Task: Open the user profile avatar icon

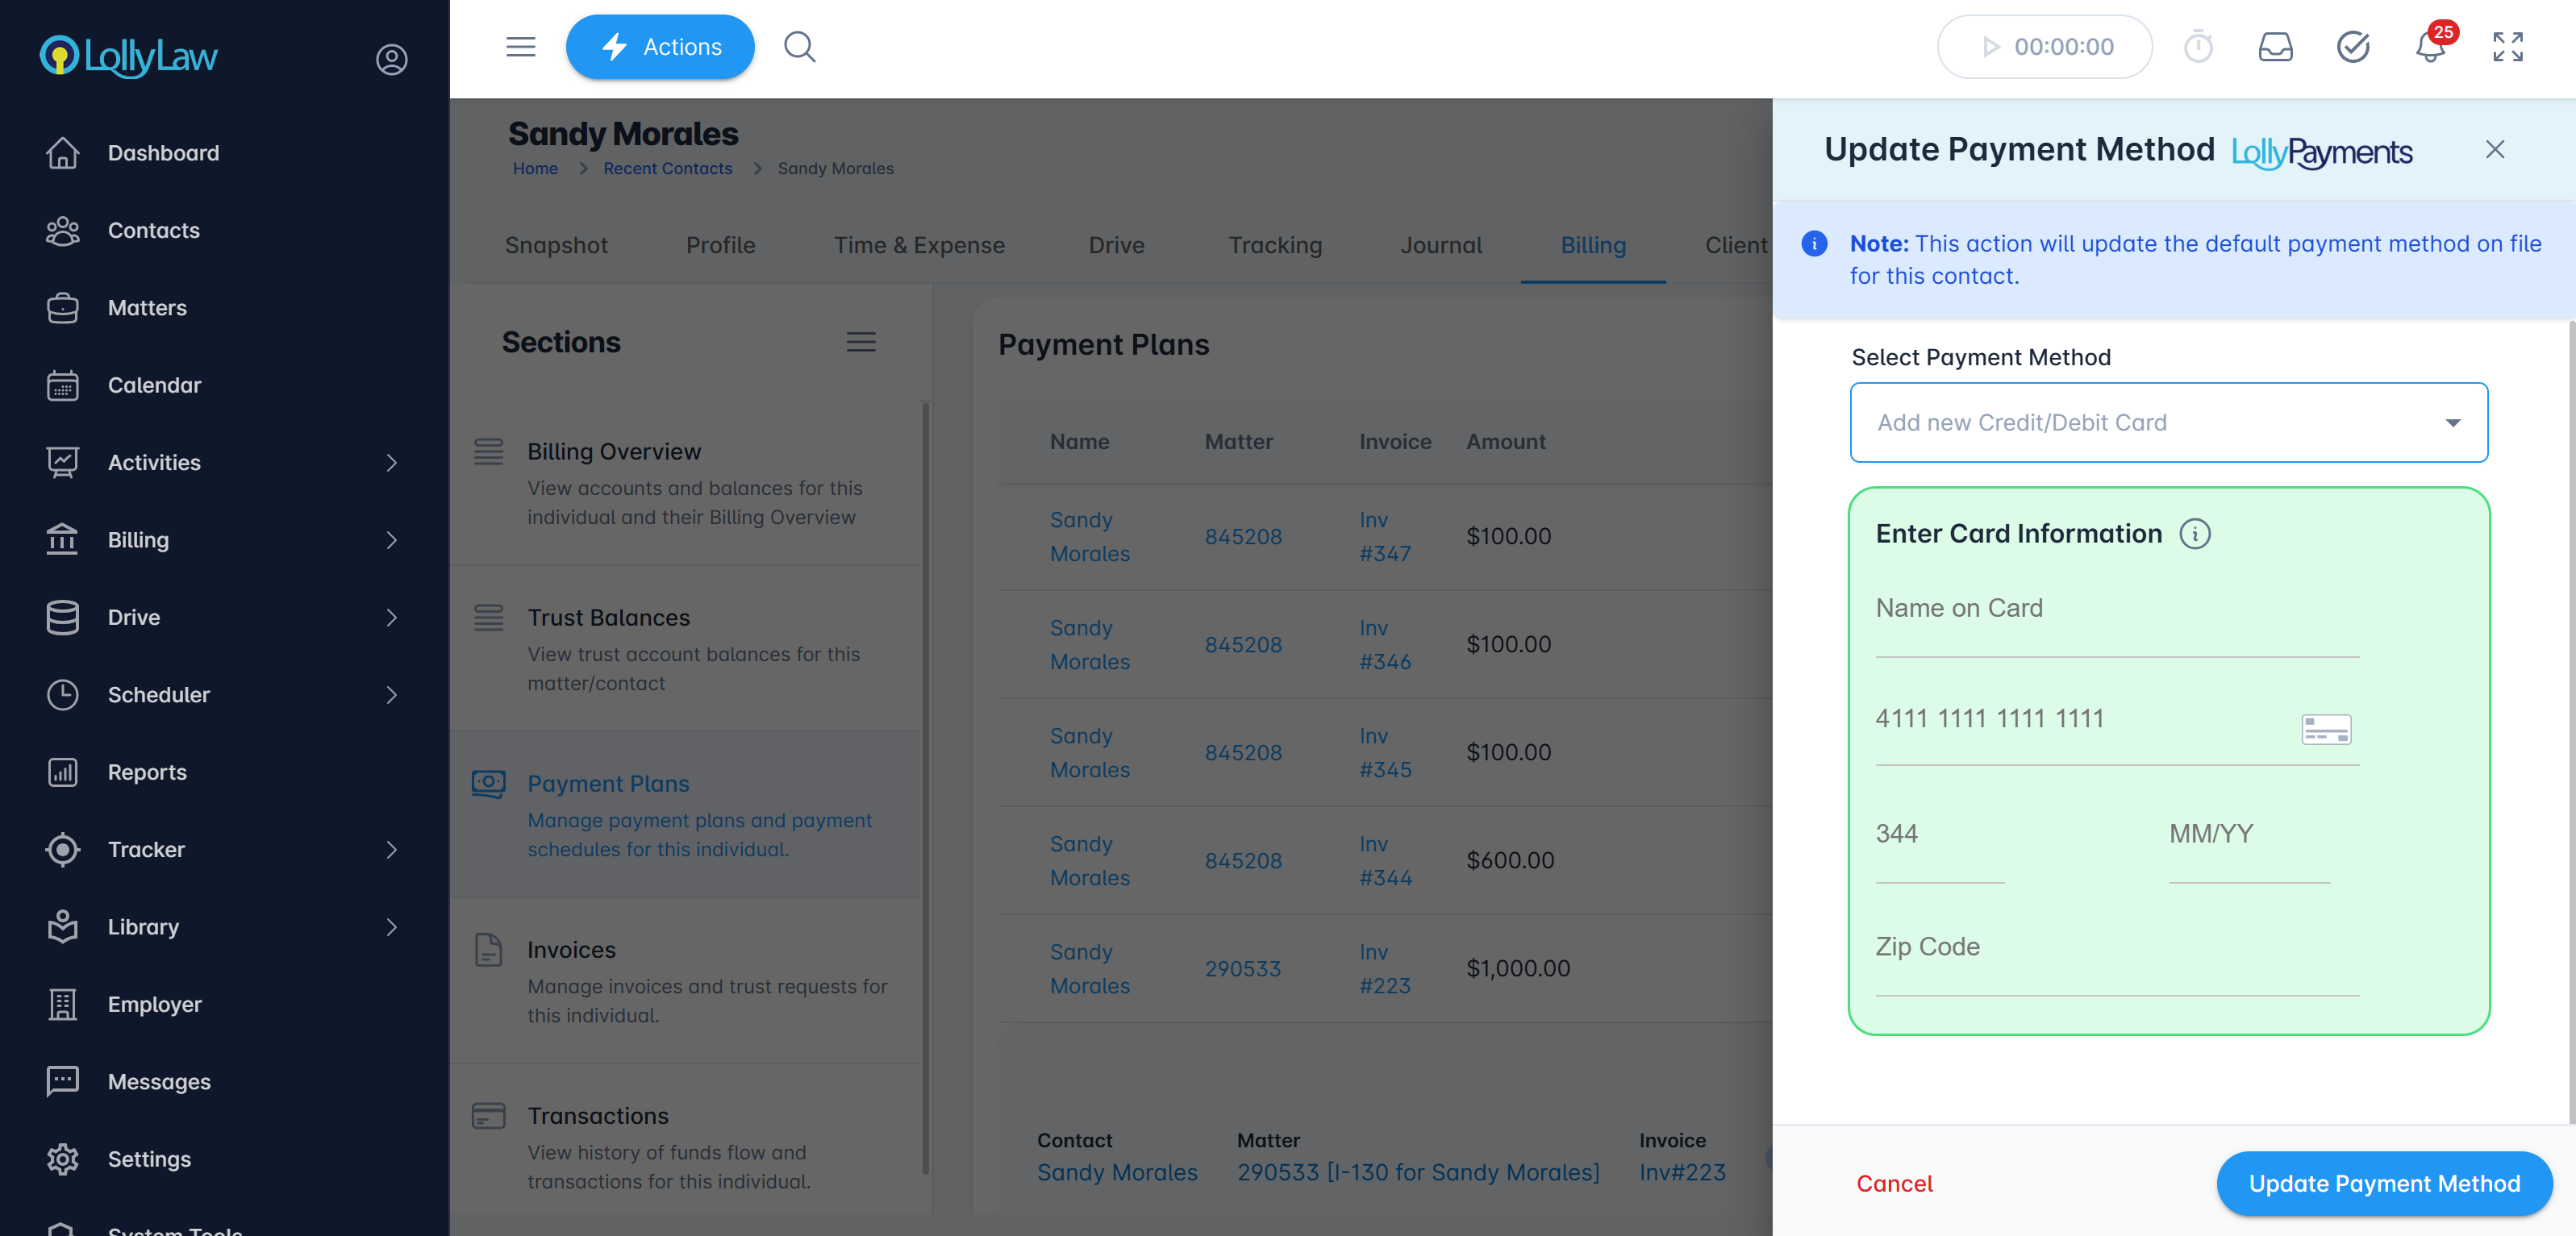Action: [x=391, y=59]
